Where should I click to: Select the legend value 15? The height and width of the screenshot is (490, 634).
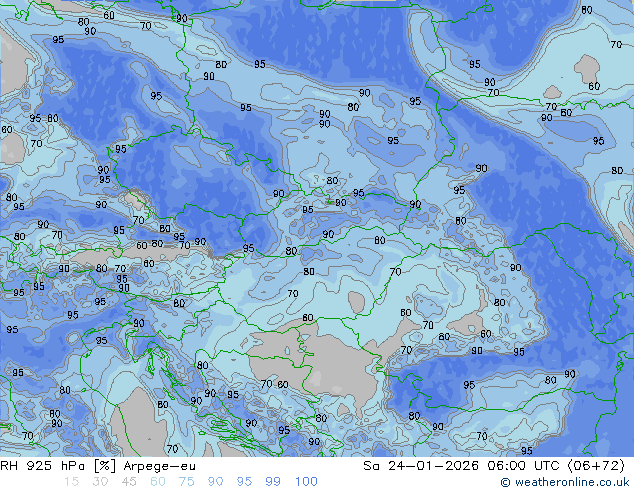(x=72, y=482)
